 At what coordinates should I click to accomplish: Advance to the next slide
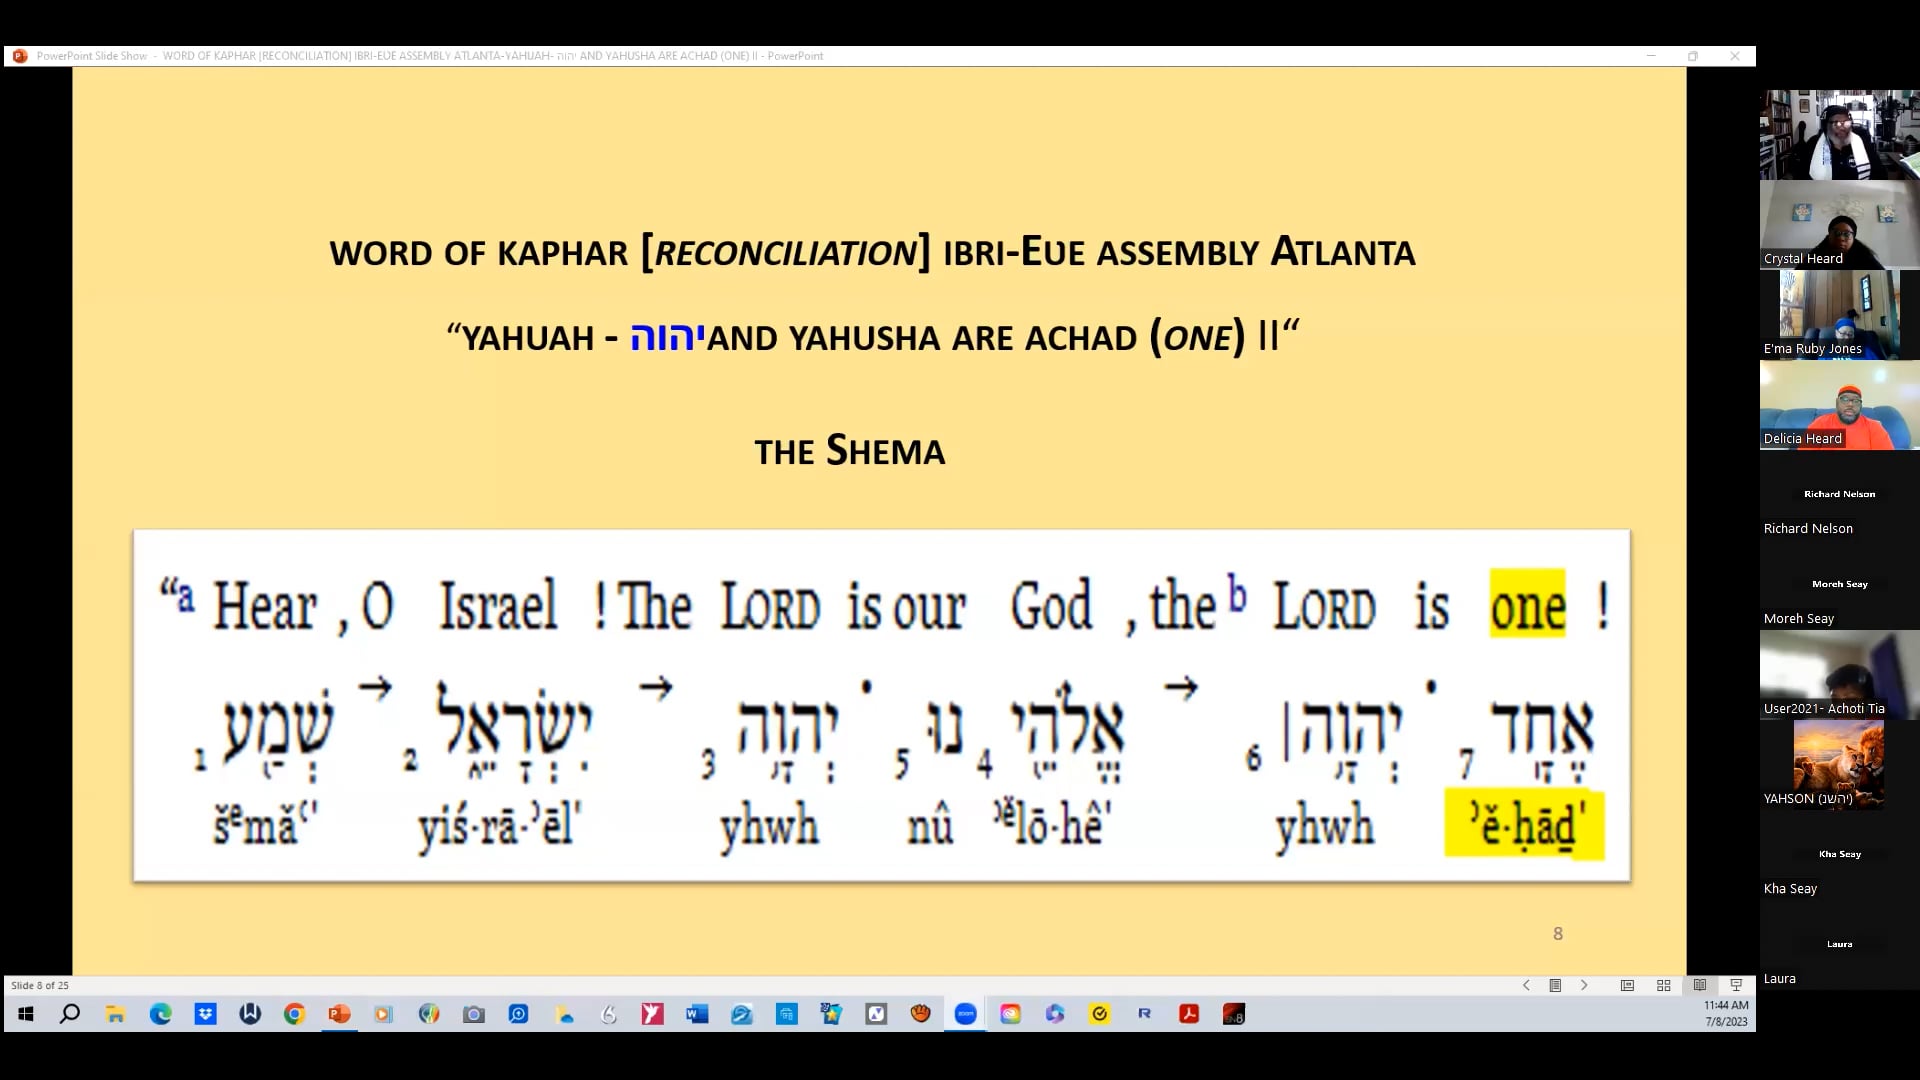[x=1585, y=985]
